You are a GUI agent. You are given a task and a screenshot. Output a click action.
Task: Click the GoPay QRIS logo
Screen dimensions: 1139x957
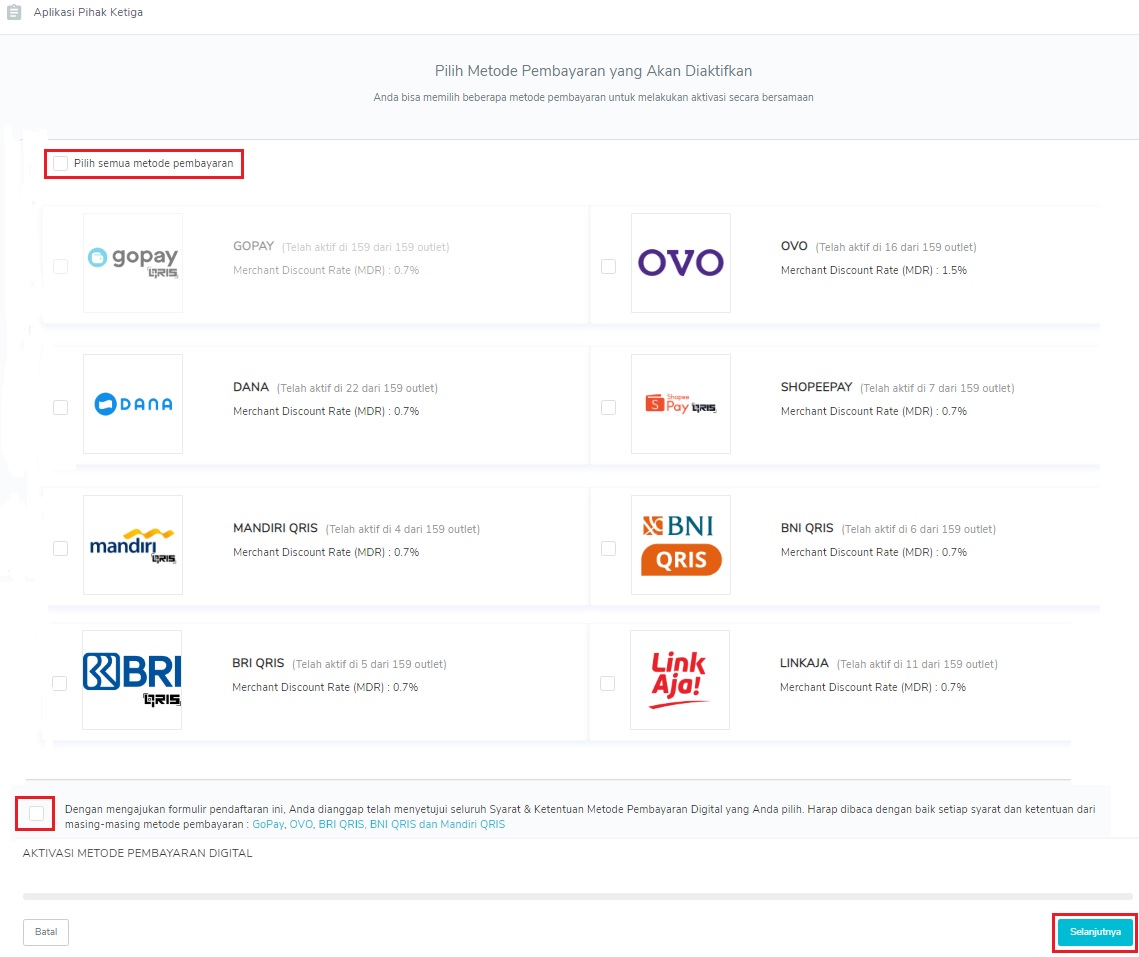click(133, 263)
